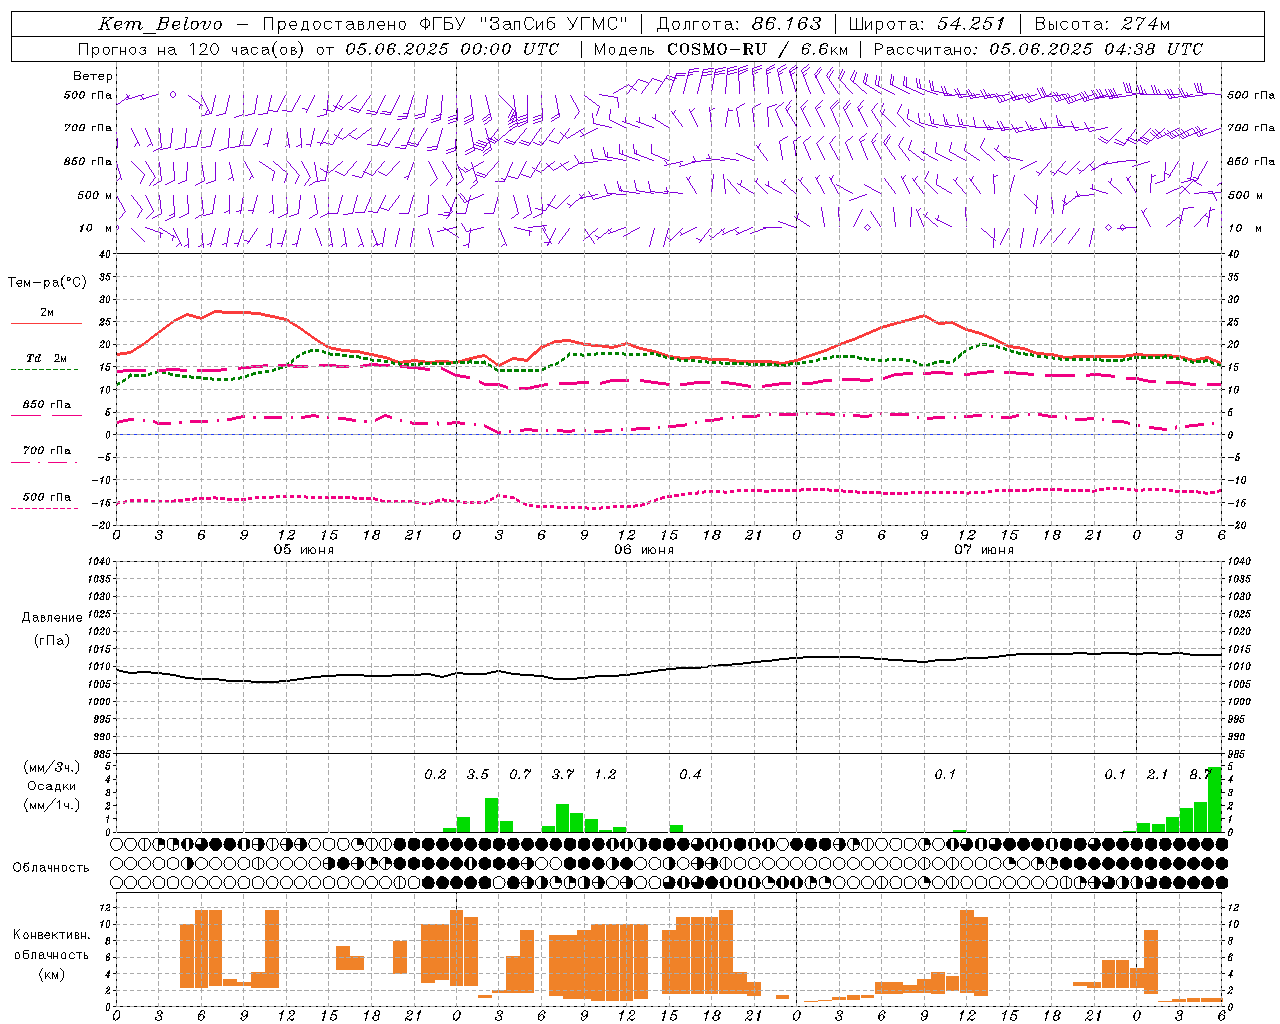
Task: Select the 'Долгота: 86.163' header value
Action: [x=739, y=24]
